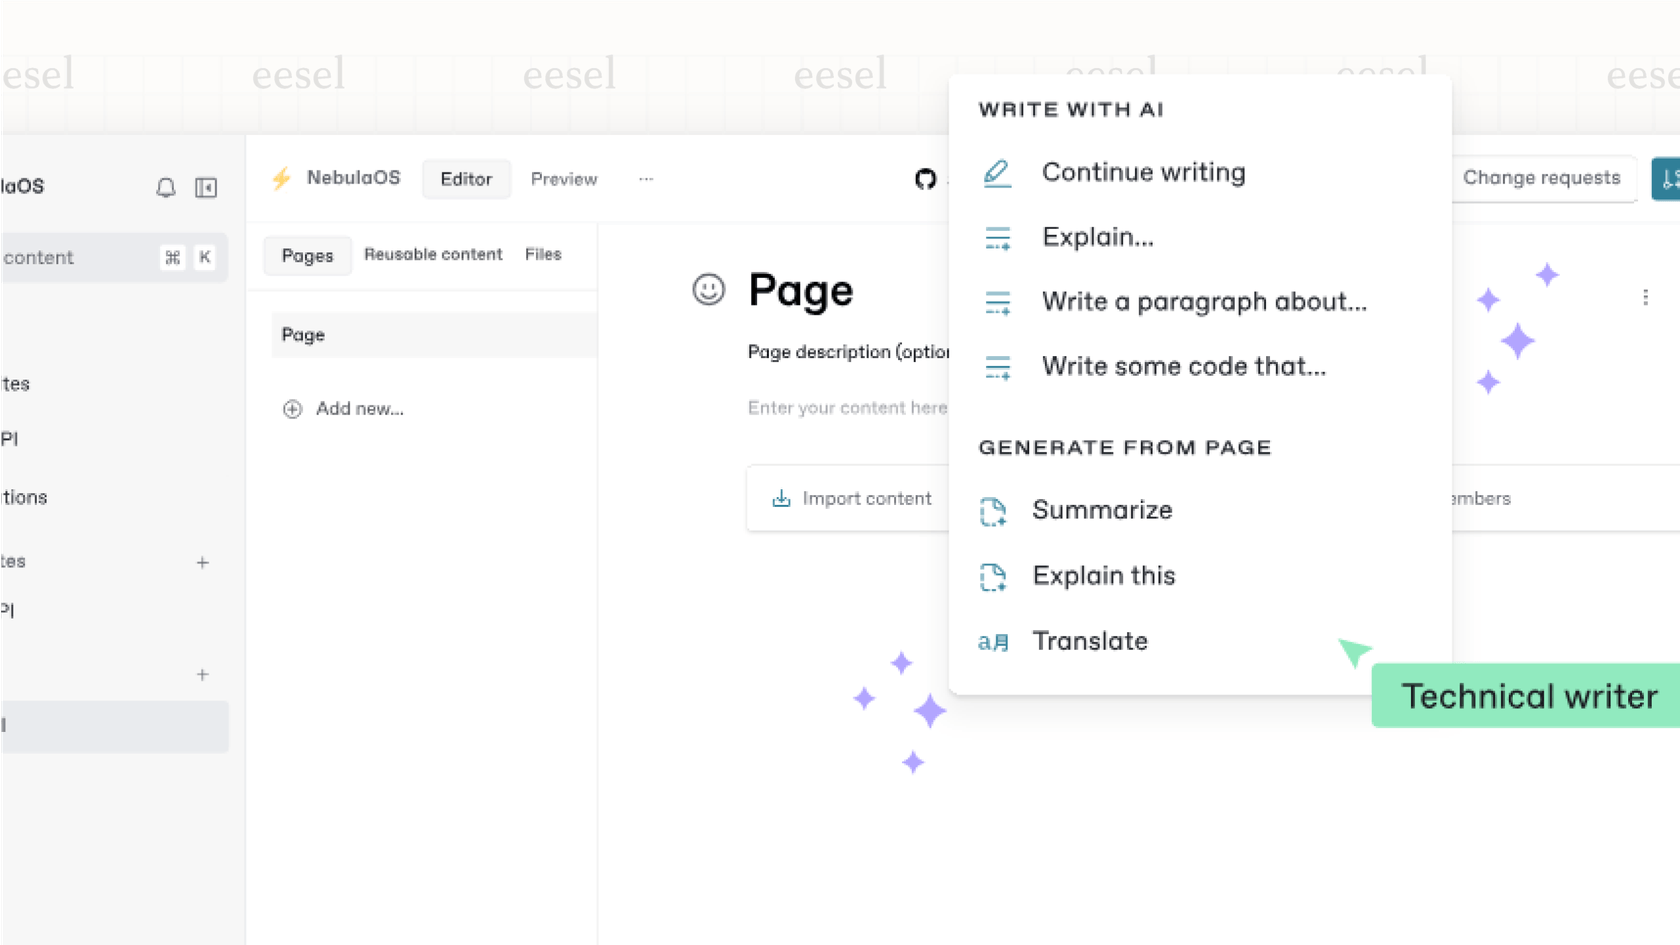
Task: Click the page description input field
Action: click(x=846, y=407)
